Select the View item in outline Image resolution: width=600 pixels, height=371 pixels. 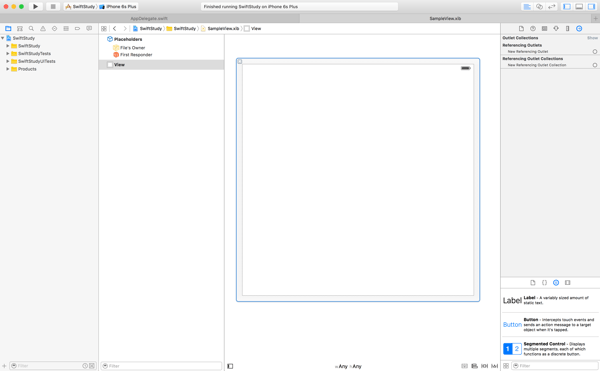[x=161, y=65]
